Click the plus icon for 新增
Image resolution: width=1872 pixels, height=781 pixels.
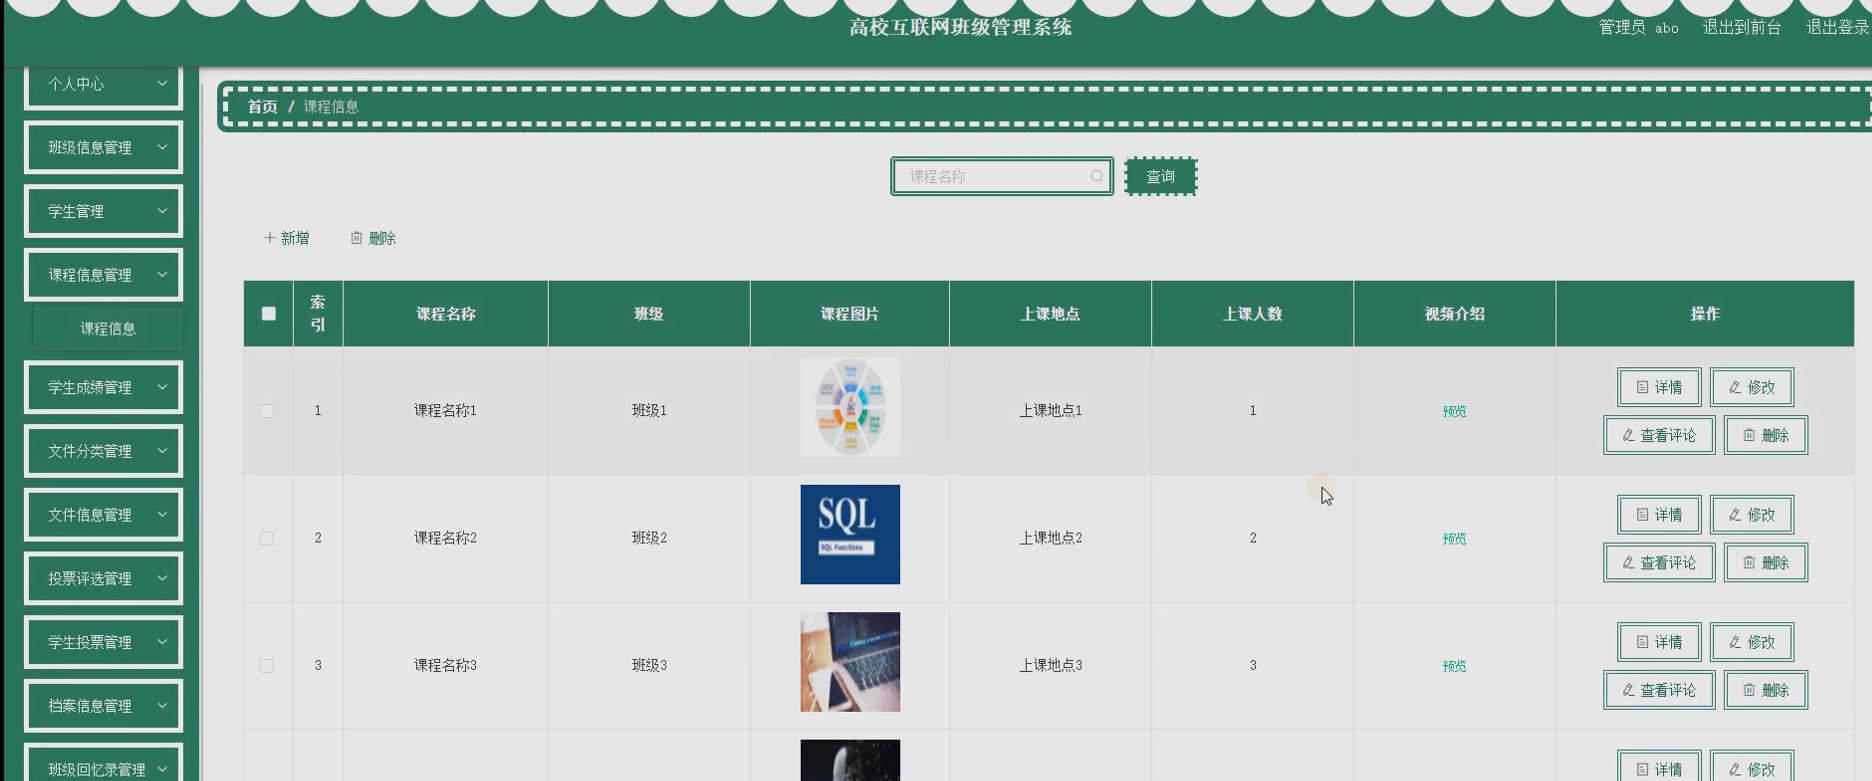point(269,238)
